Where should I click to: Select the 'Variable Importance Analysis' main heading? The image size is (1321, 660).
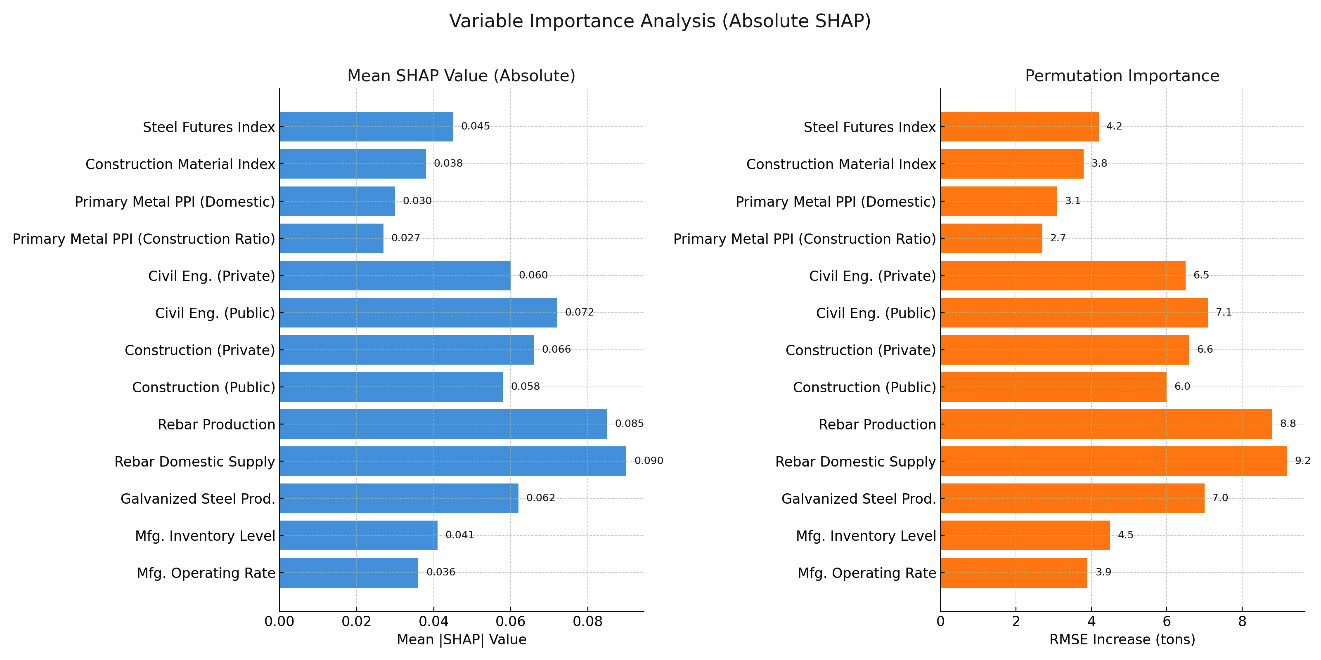(660, 21)
